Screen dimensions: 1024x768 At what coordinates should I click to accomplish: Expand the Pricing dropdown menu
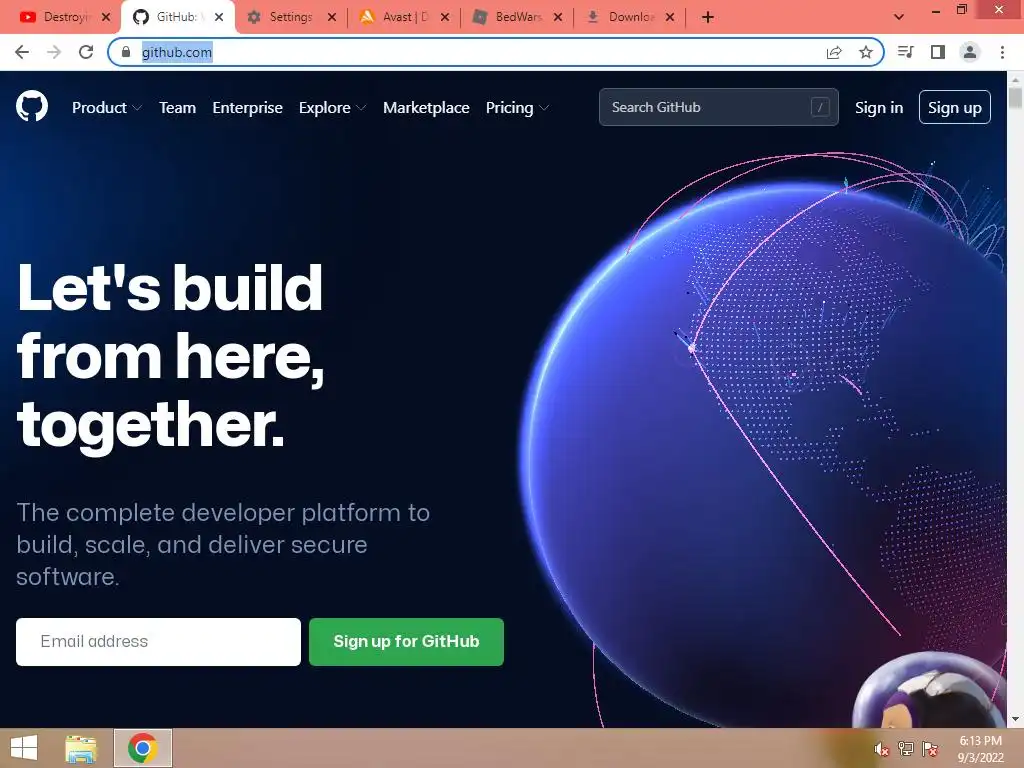tap(517, 108)
